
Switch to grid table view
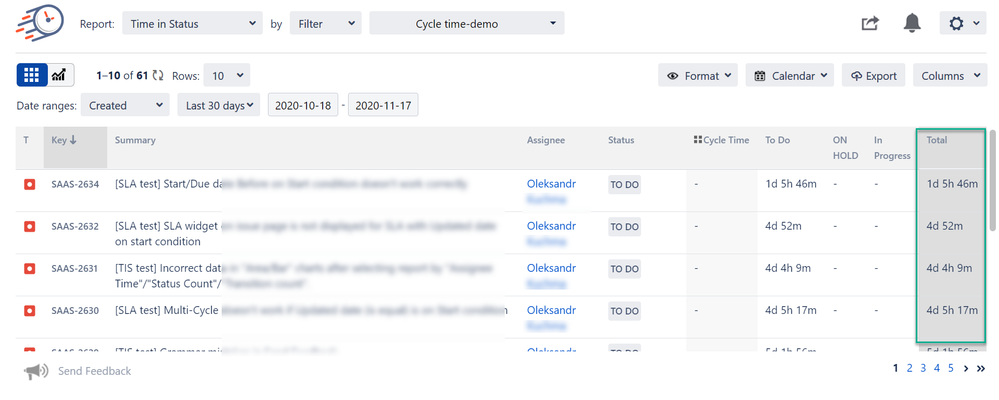coord(31,75)
